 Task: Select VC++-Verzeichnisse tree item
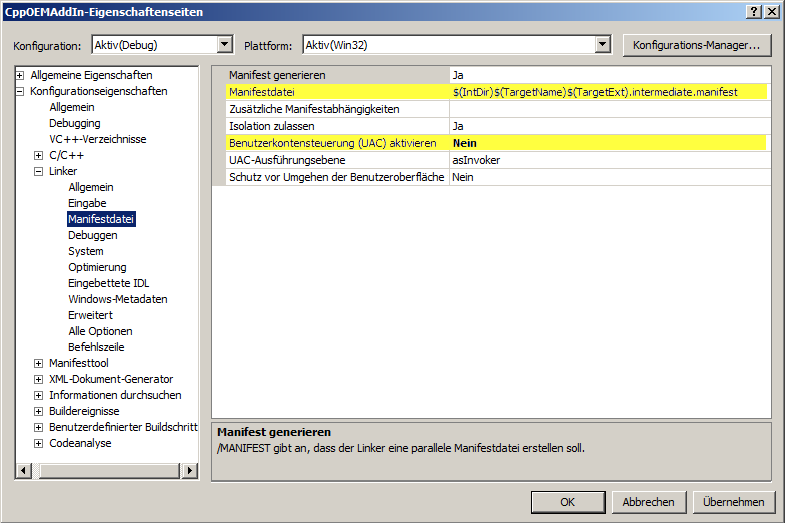(98, 139)
